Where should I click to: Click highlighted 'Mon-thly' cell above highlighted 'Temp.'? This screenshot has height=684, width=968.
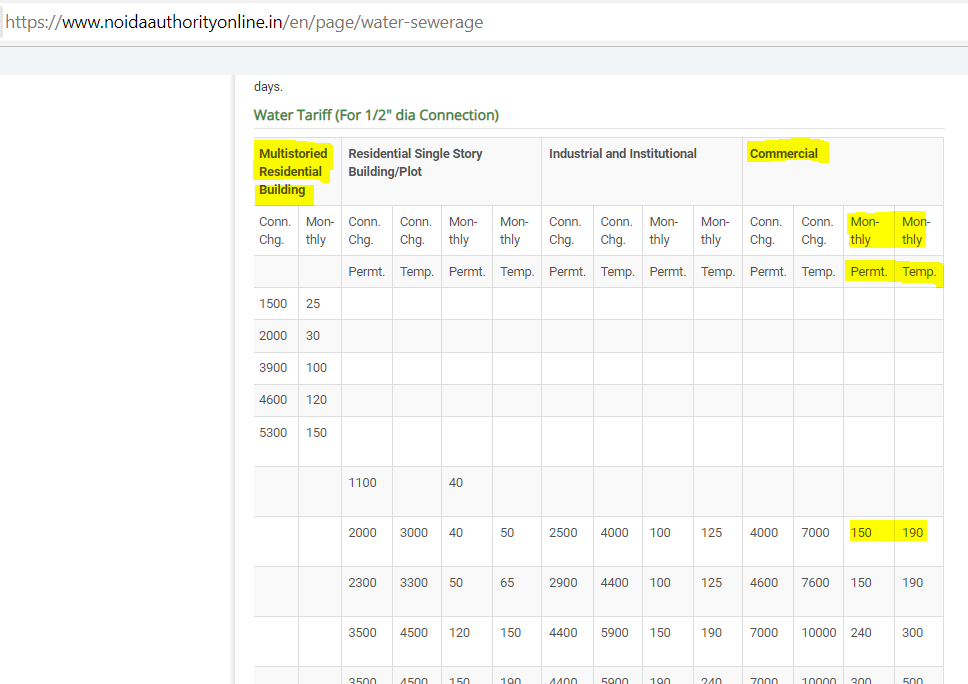[919, 230]
